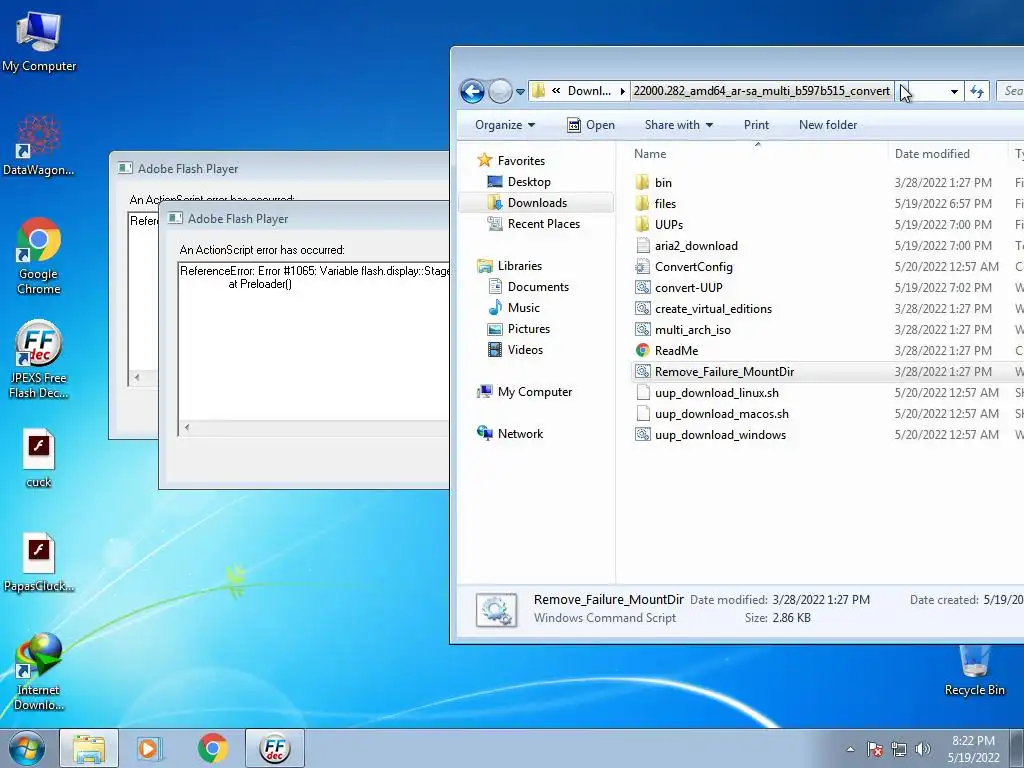Select the uup_download_windows script
Image resolution: width=1024 pixels, height=768 pixels.
[x=720, y=435]
